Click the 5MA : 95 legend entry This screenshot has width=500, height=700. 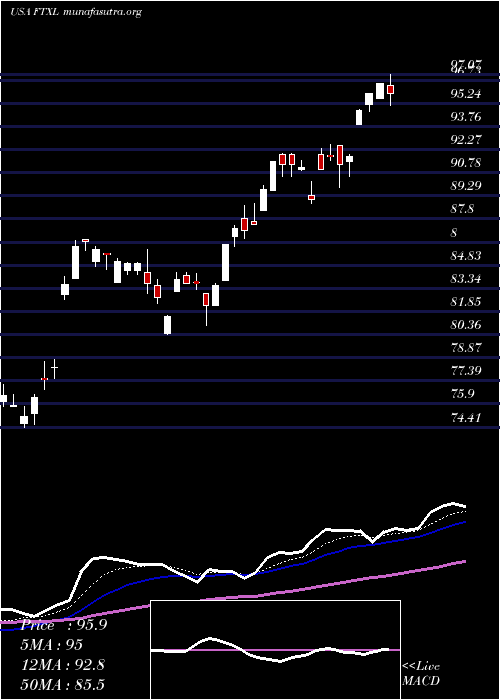pos(52,645)
